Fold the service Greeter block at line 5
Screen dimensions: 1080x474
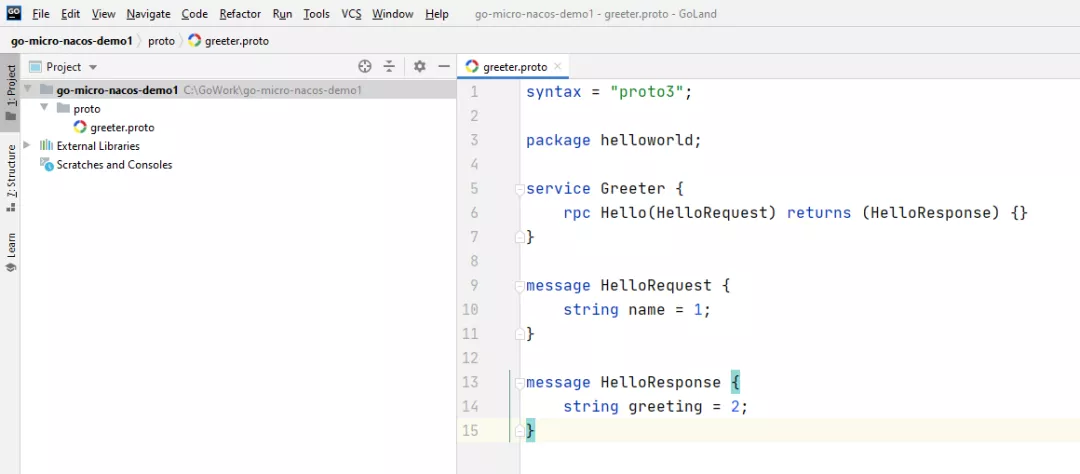(520, 189)
